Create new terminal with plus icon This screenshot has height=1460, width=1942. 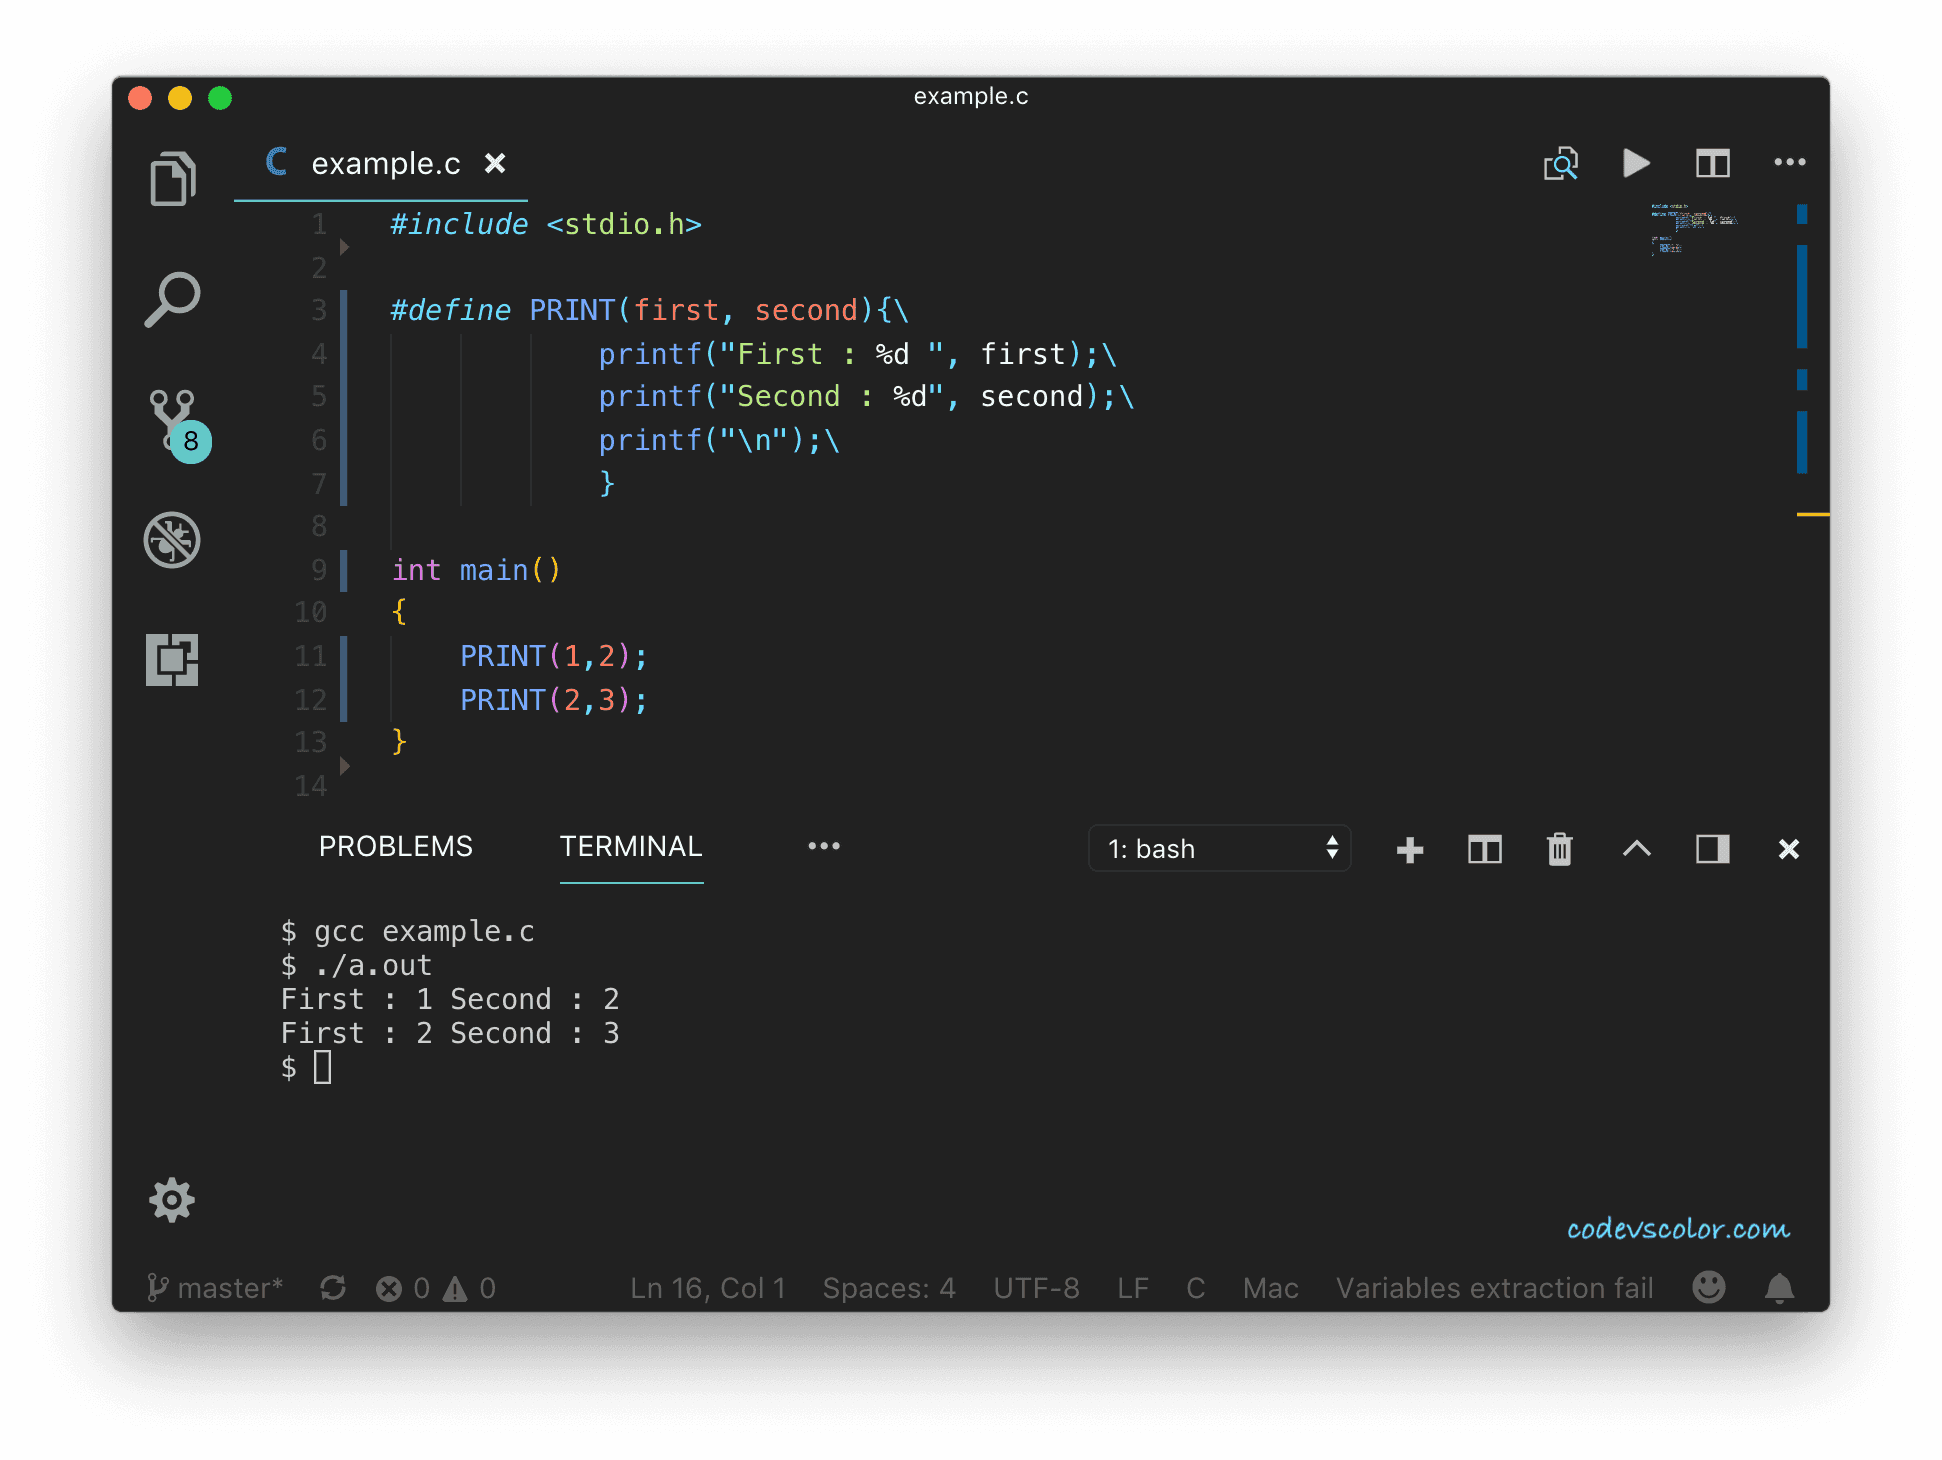(1409, 849)
